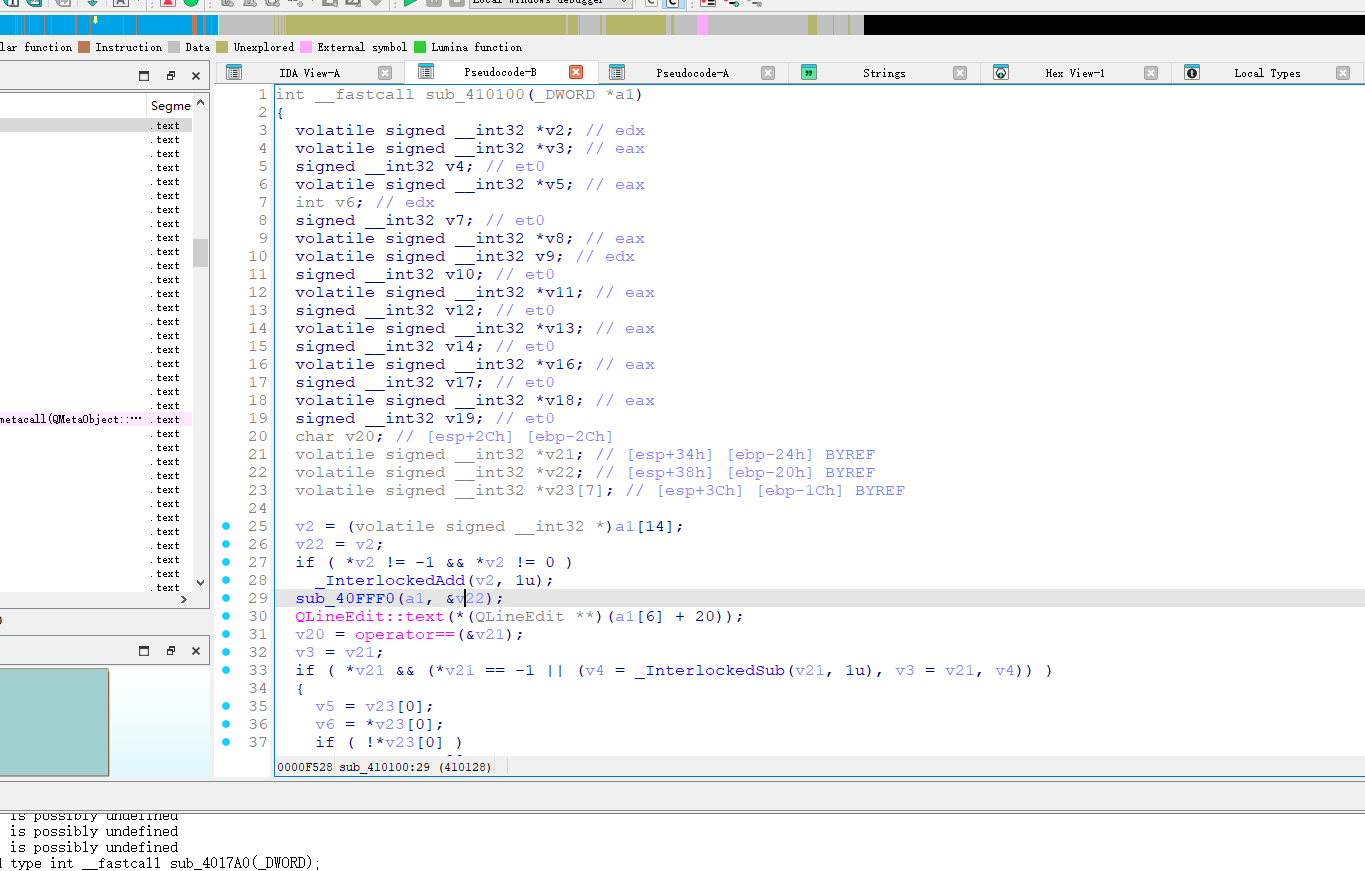The height and width of the screenshot is (871, 1365).
Task: Show the Local Types tab
Action: coord(1267,73)
